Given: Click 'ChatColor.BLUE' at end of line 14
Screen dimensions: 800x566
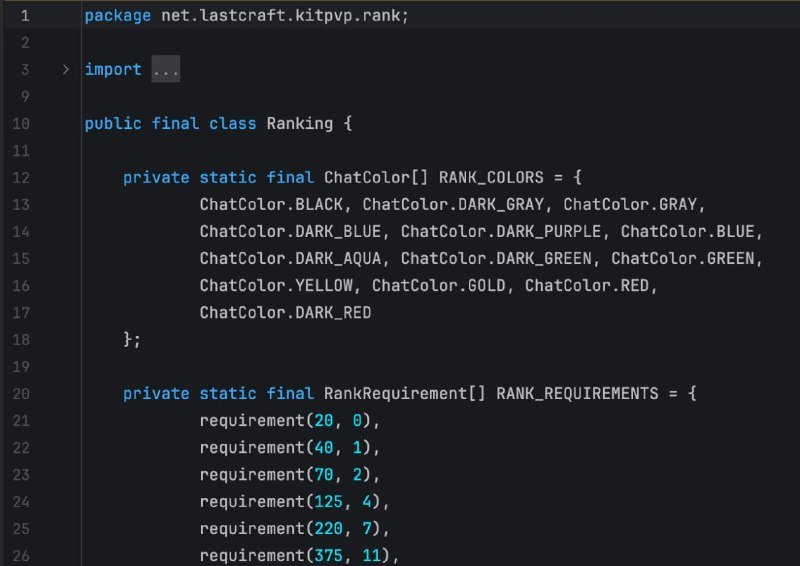Looking at the screenshot, I should (x=687, y=232).
